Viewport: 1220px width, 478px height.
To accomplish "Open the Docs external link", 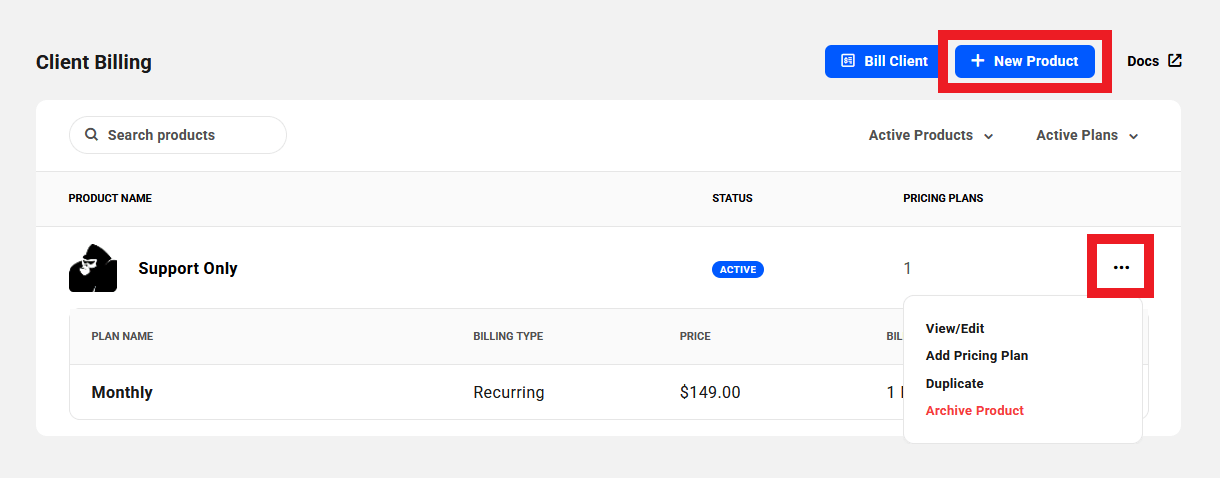I will (x=1154, y=61).
